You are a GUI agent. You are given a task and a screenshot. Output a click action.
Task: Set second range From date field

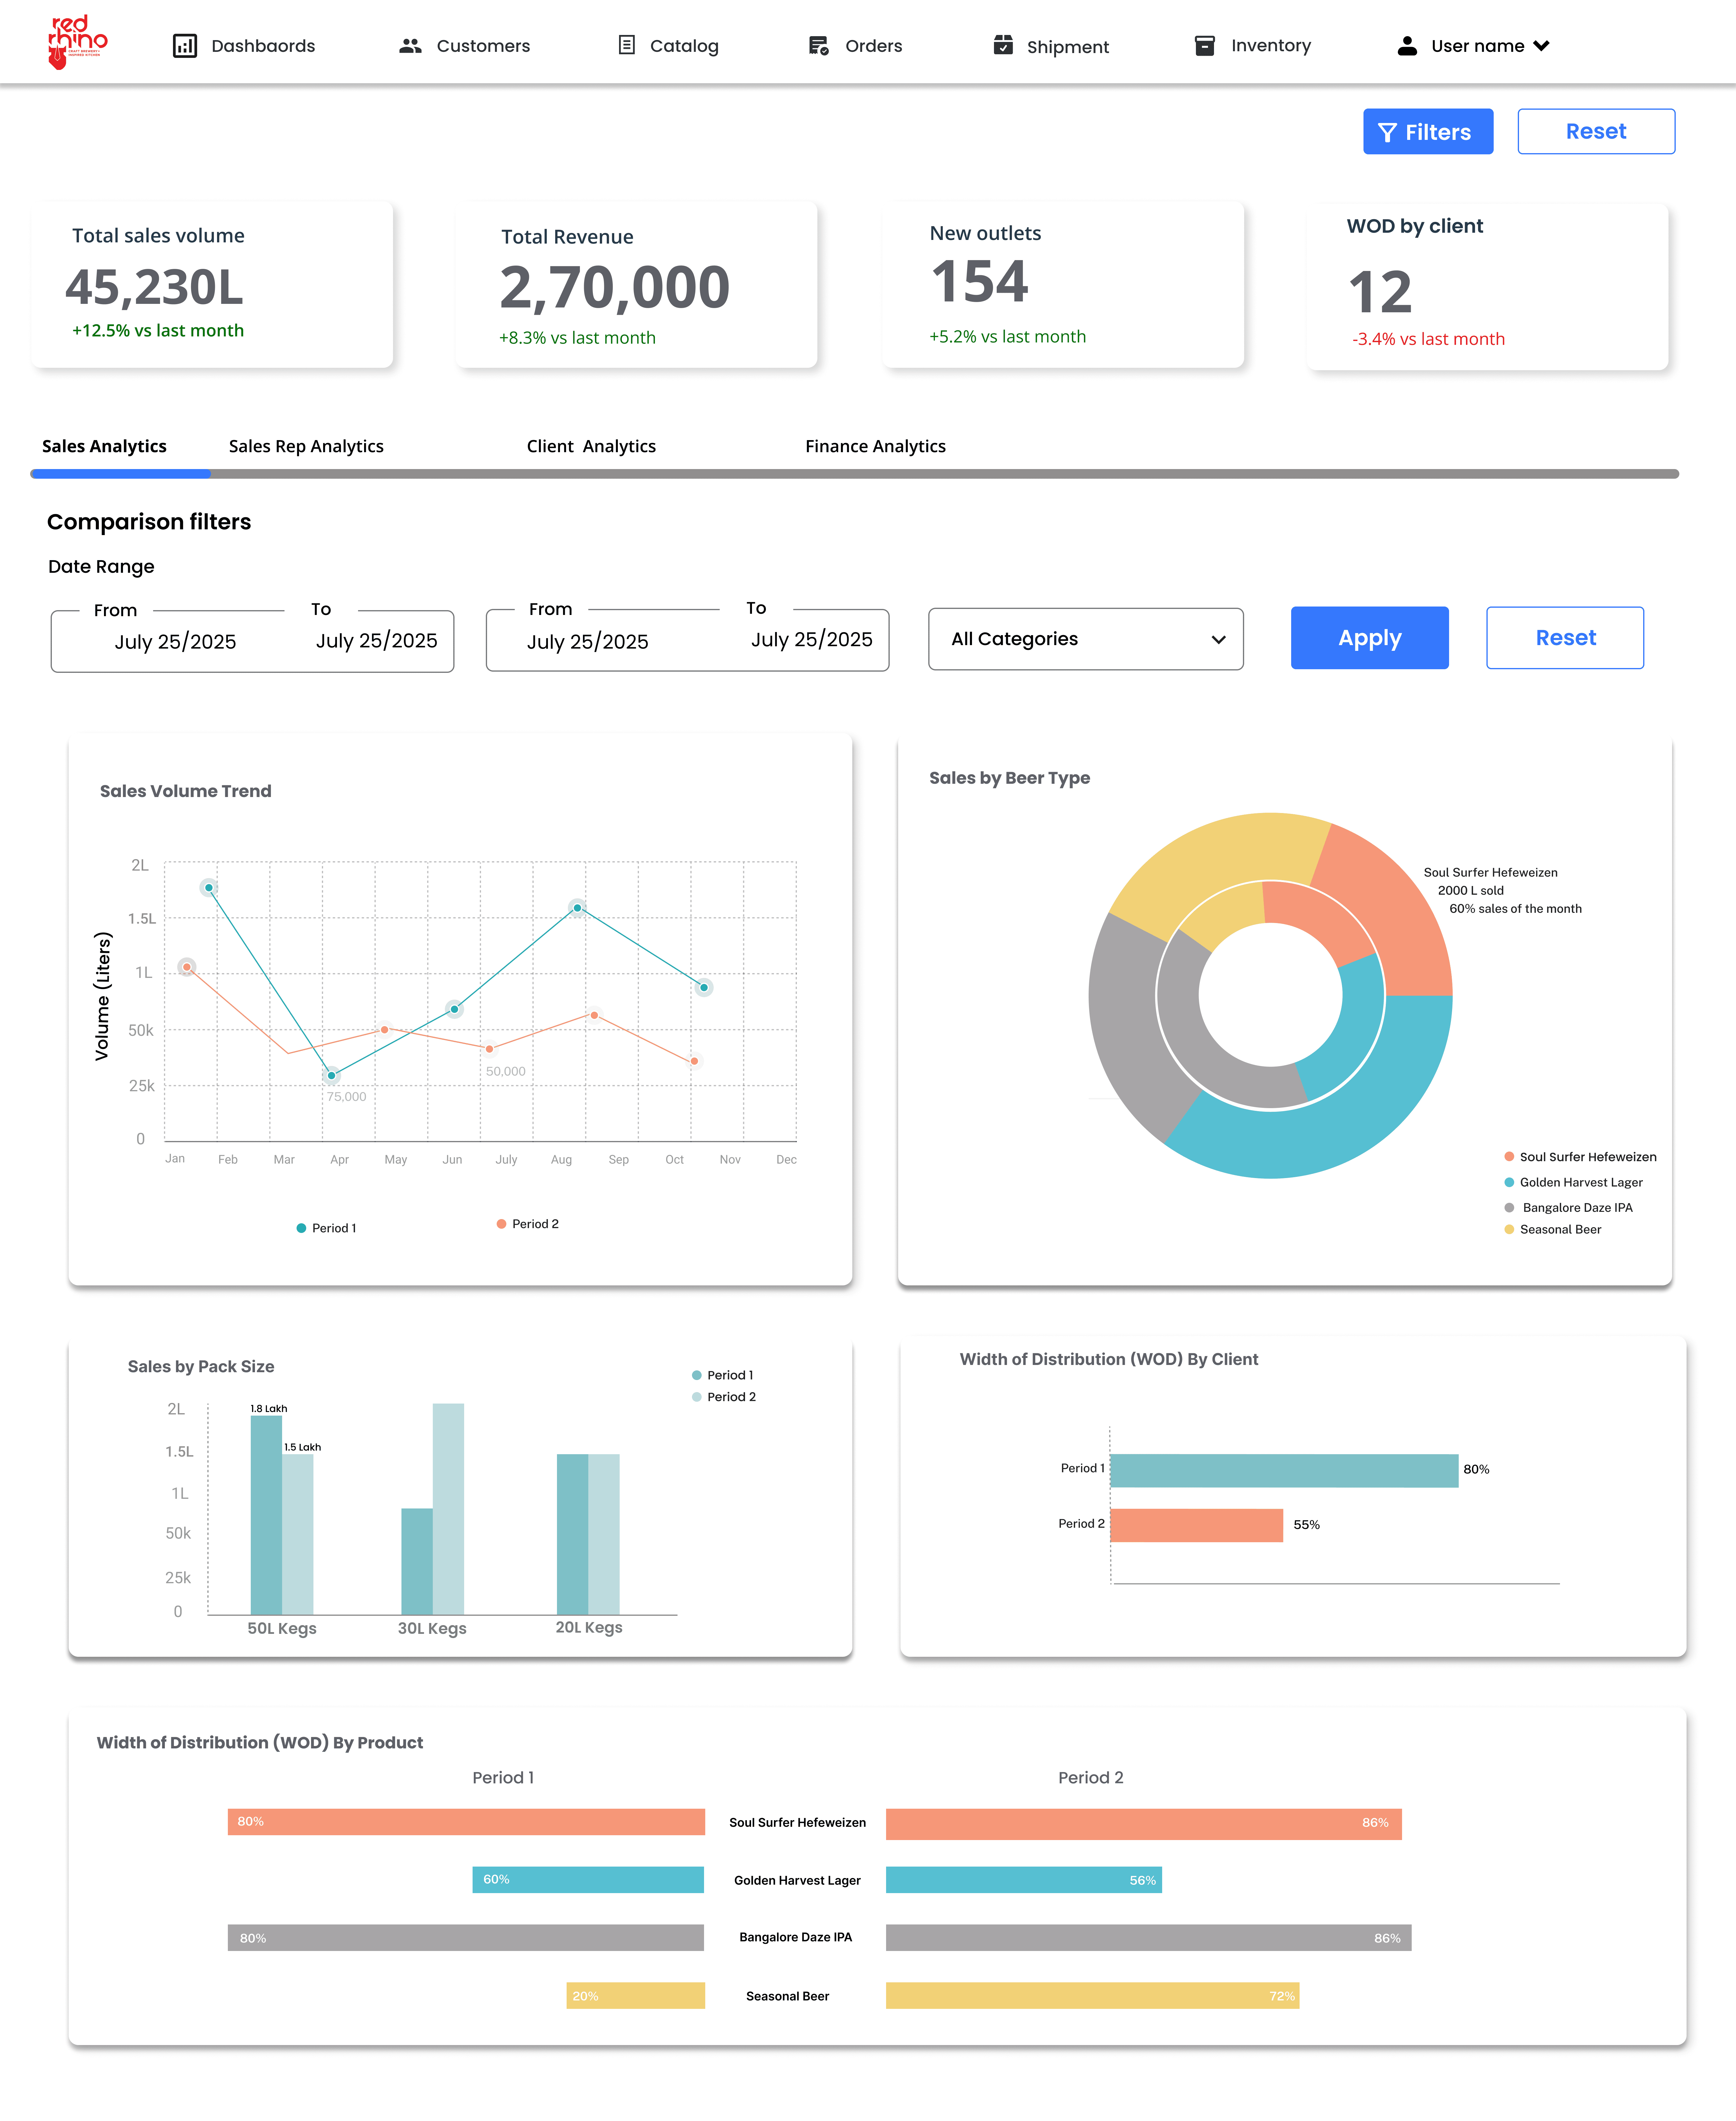coord(588,642)
